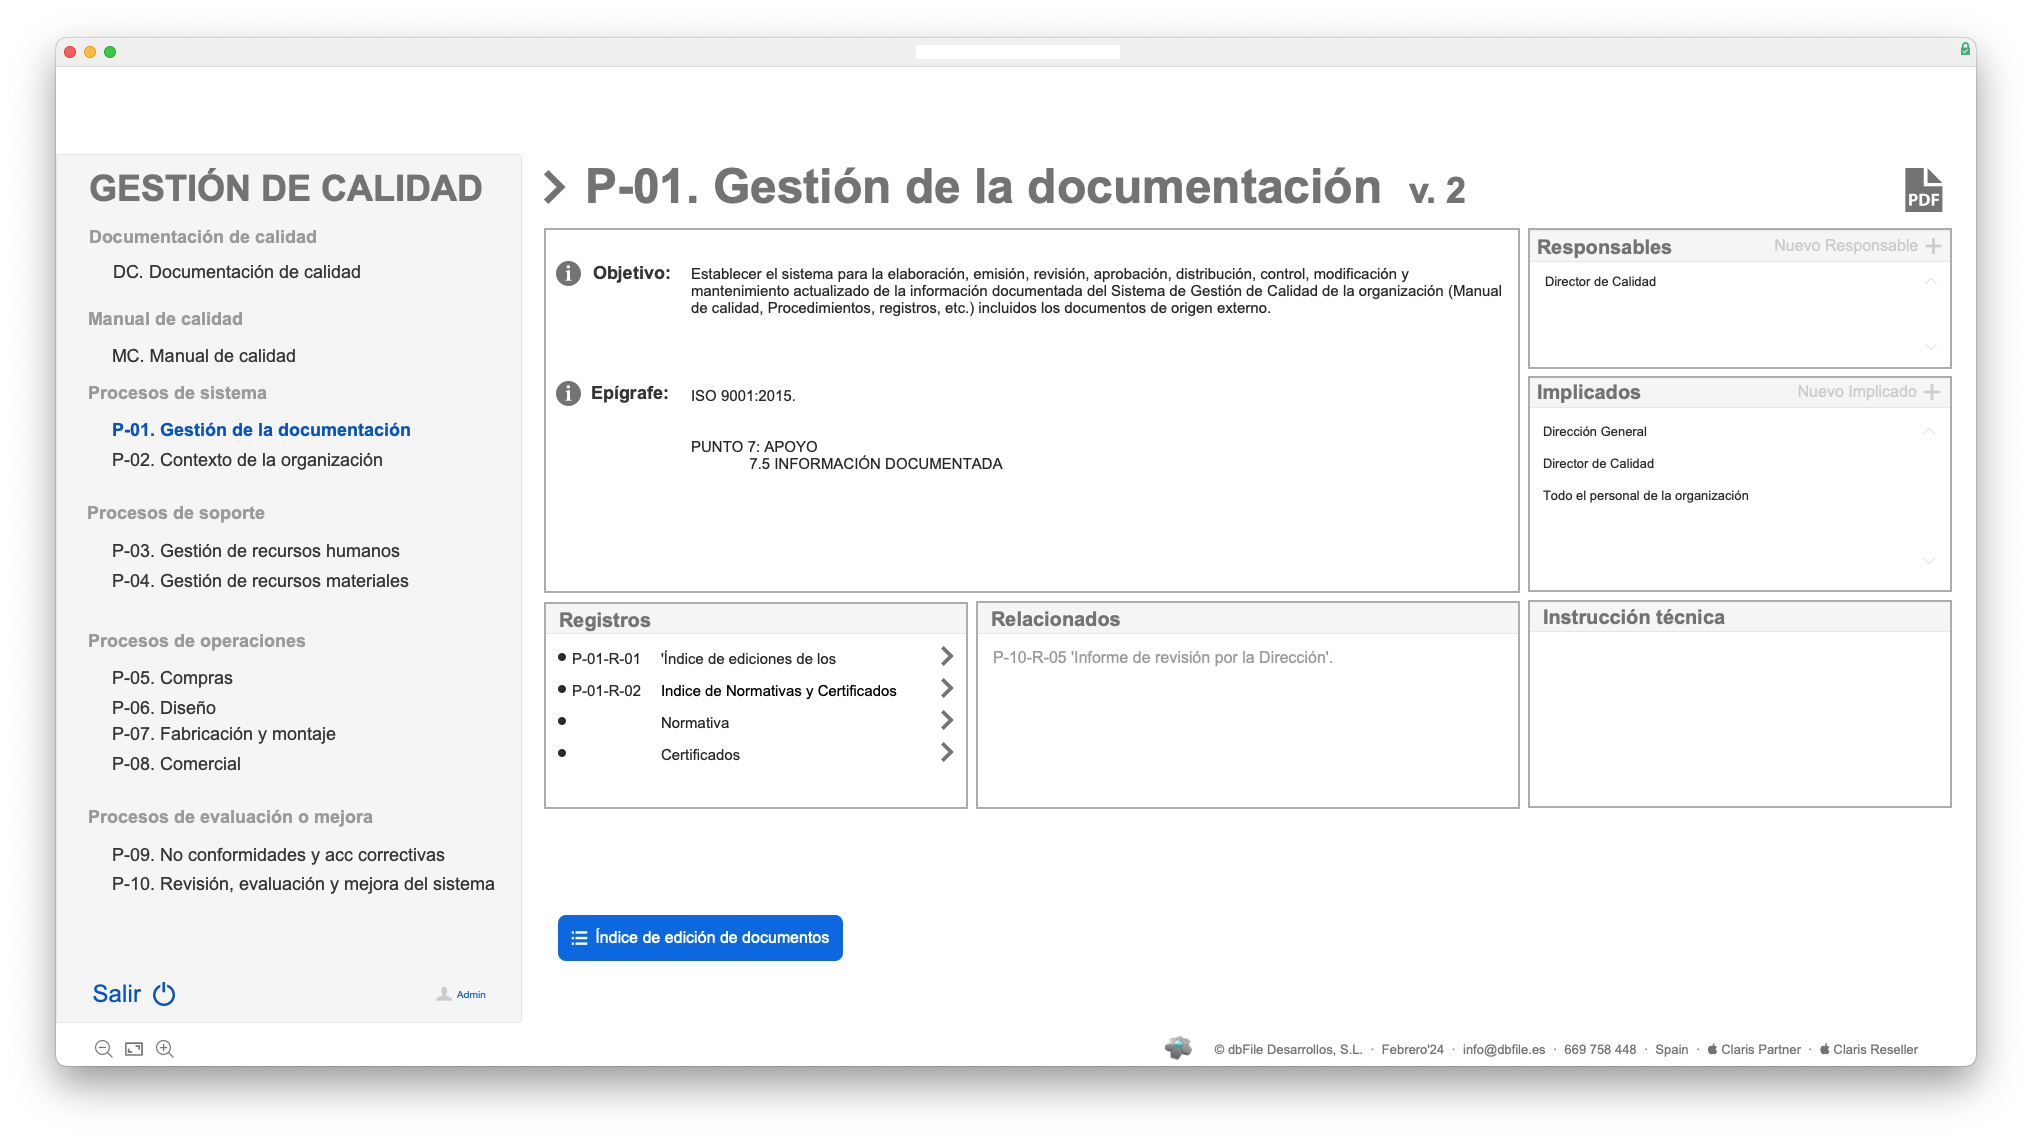Image resolution: width=2032 pixels, height=1140 pixels.
Task: Click Nuevo Responsable
Action: pos(1846,246)
